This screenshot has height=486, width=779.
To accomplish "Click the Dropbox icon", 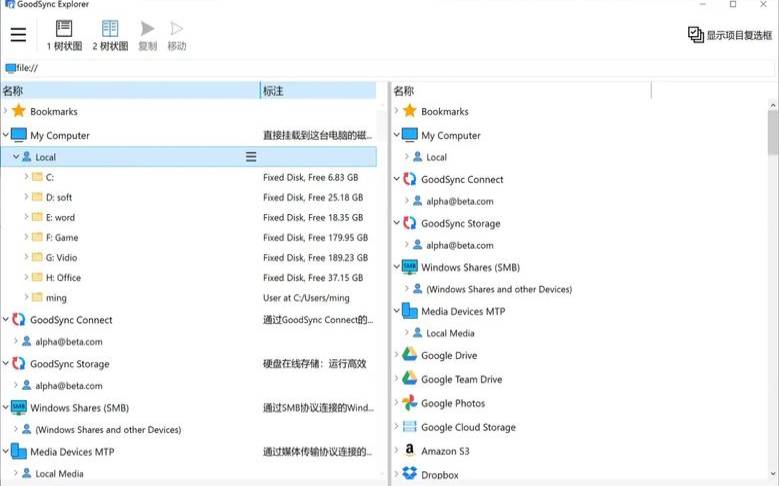I will click(x=410, y=473).
